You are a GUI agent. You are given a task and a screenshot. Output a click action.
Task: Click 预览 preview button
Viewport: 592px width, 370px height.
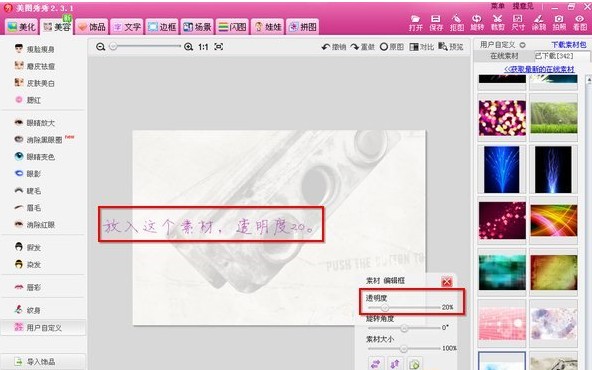(x=451, y=47)
